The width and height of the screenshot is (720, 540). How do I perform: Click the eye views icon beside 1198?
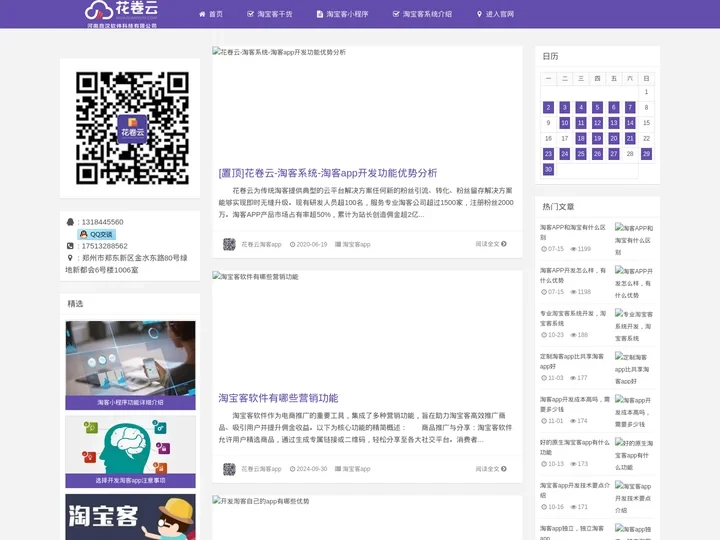point(573,292)
